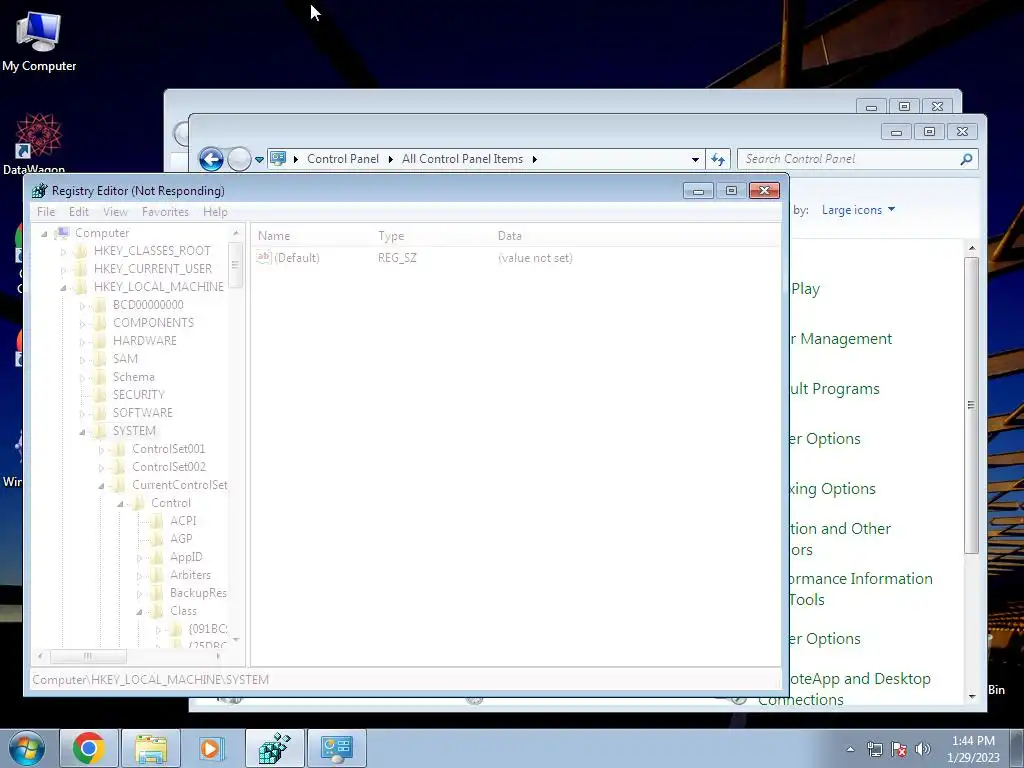The height and width of the screenshot is (768, 1024).
Task: Expand the HKEY_CURRENT_USER key
Action: pyautogui.click(x=63, y=269)
